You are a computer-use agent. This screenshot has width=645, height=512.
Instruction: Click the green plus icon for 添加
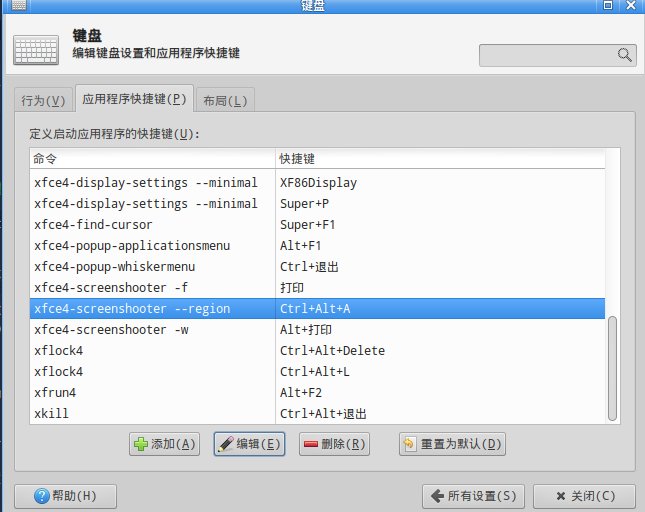click(141, 444)
